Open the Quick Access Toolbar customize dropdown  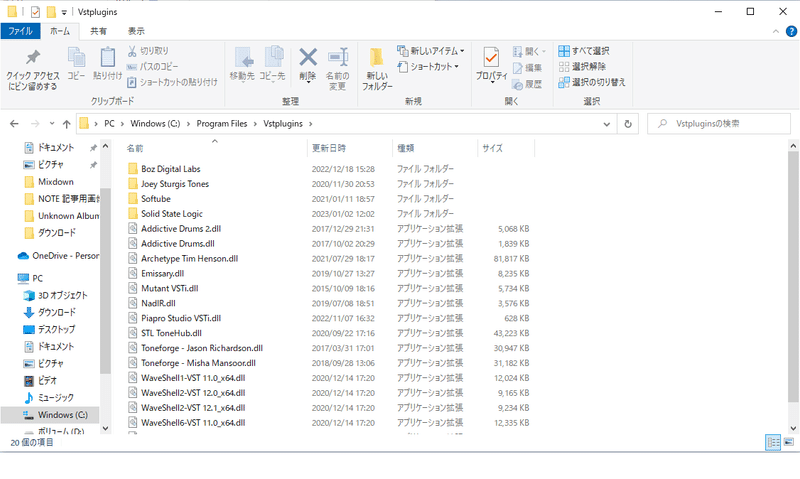[x=64, y=12]
